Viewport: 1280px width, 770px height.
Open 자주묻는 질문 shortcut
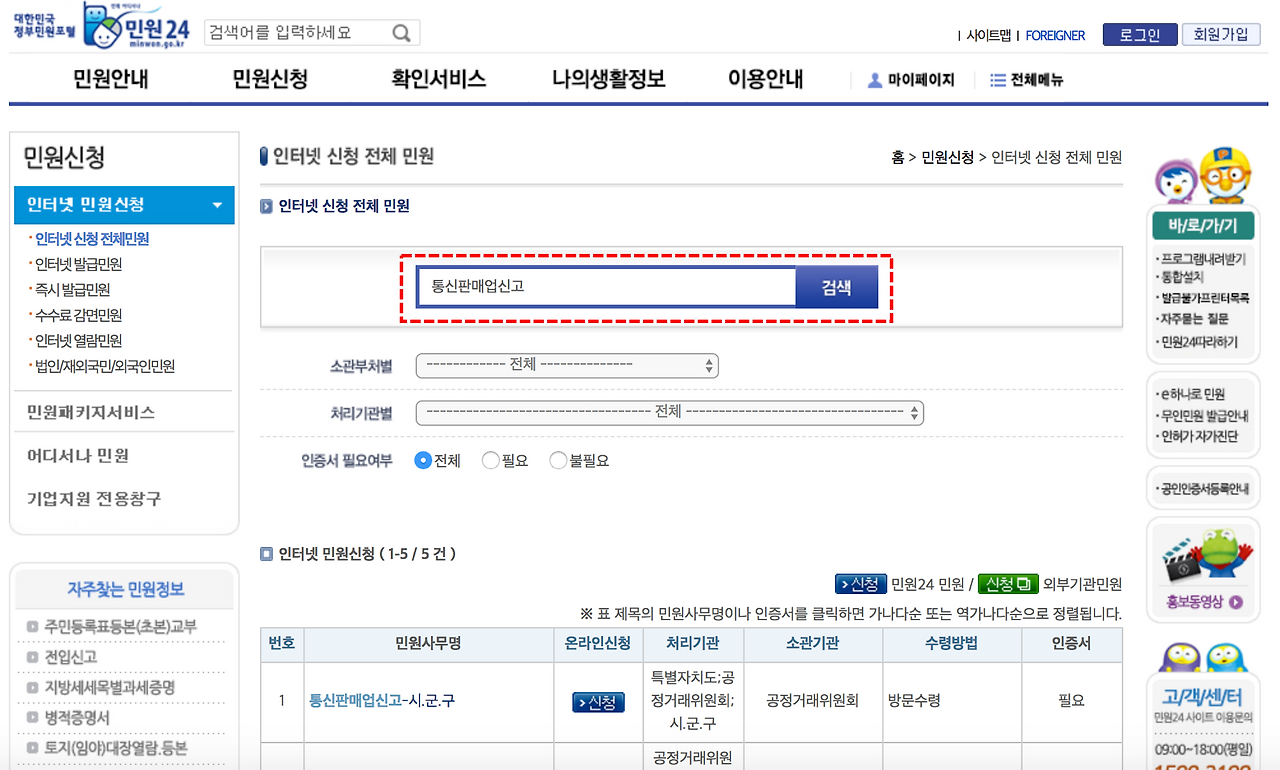(x=1194, y=319)
